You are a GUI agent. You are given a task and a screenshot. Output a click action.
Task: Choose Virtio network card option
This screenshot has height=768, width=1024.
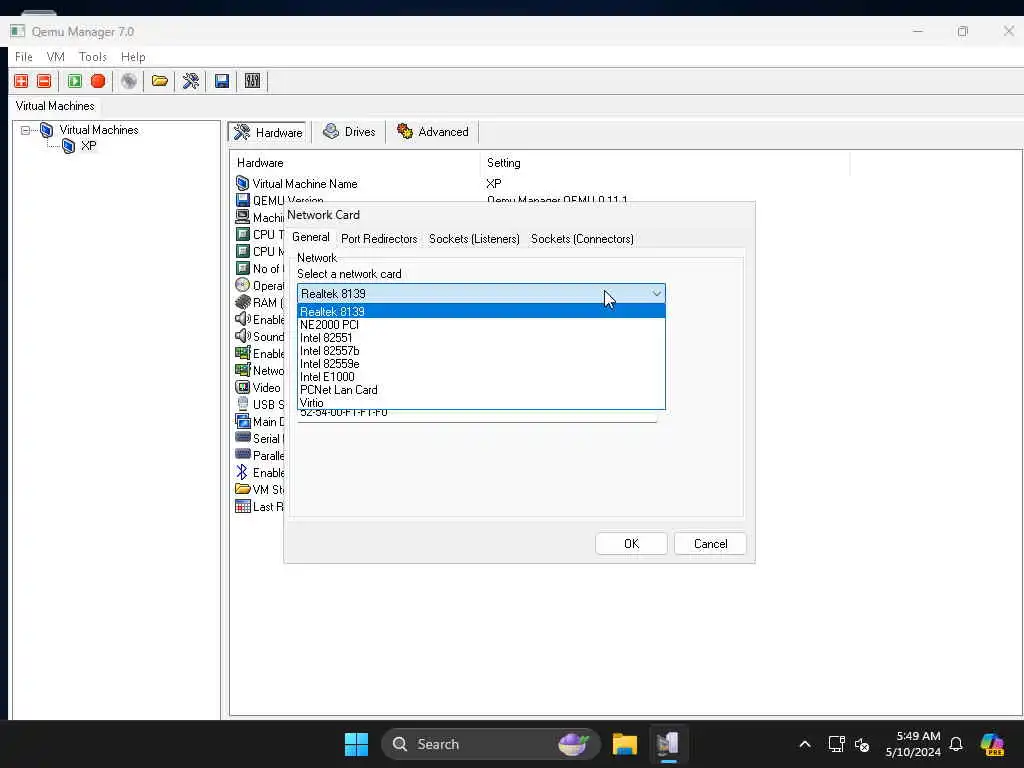click(x=481, y=403)
